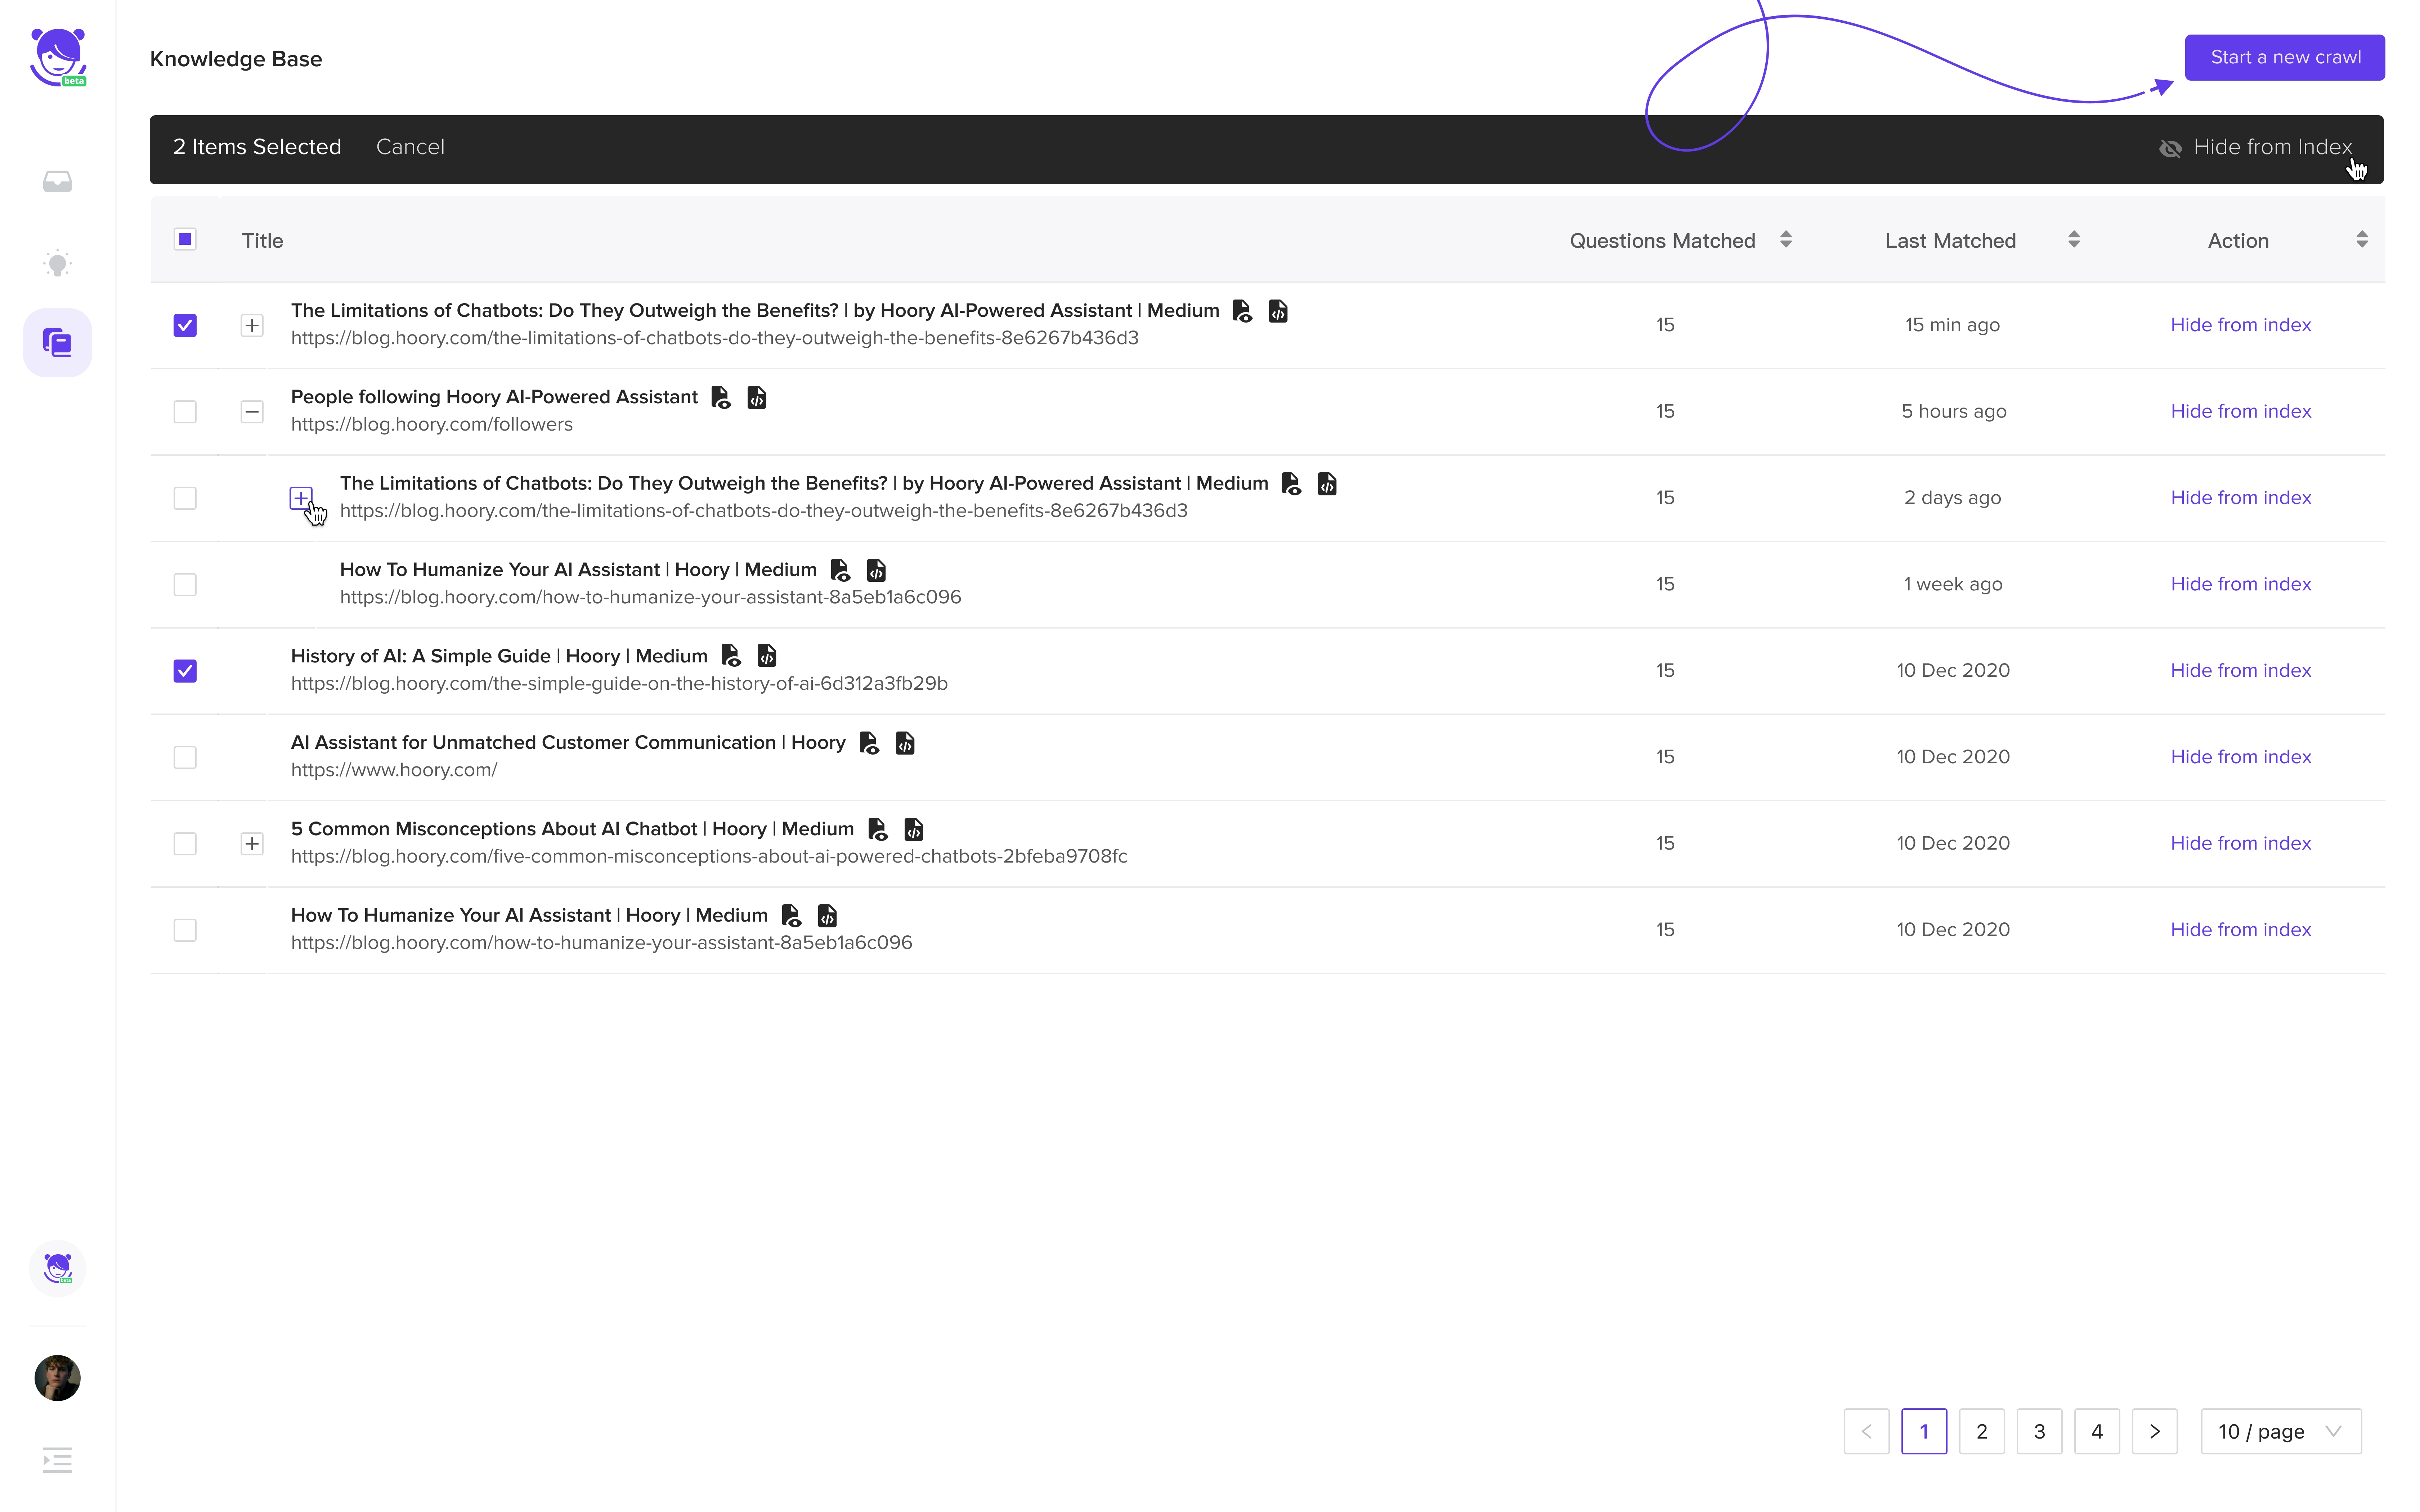Start a new crawl

tap(2285, 57)
